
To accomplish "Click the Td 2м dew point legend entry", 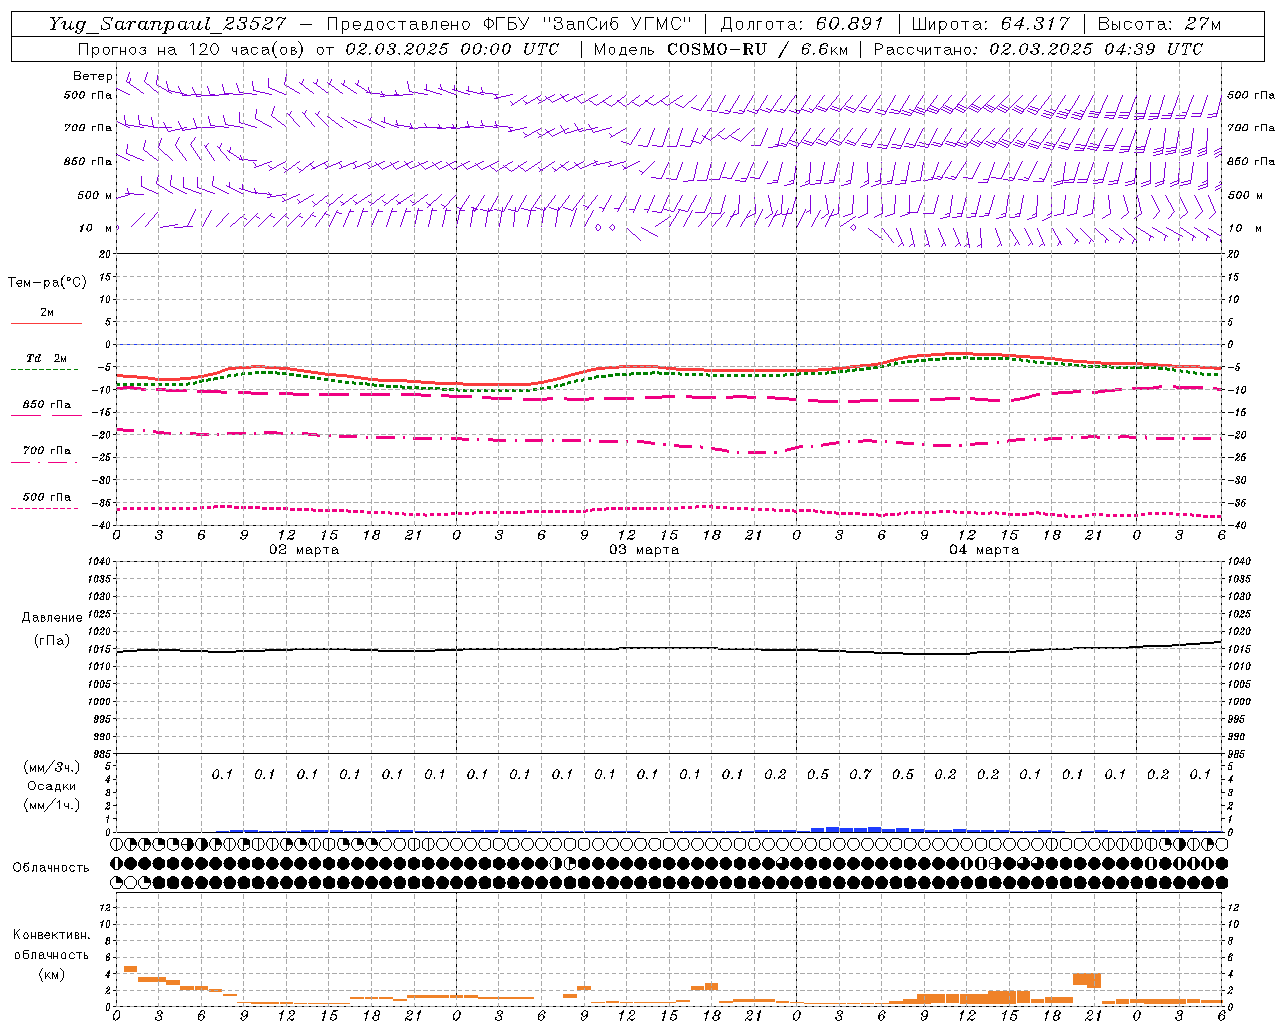I will [x=46, y=358].
